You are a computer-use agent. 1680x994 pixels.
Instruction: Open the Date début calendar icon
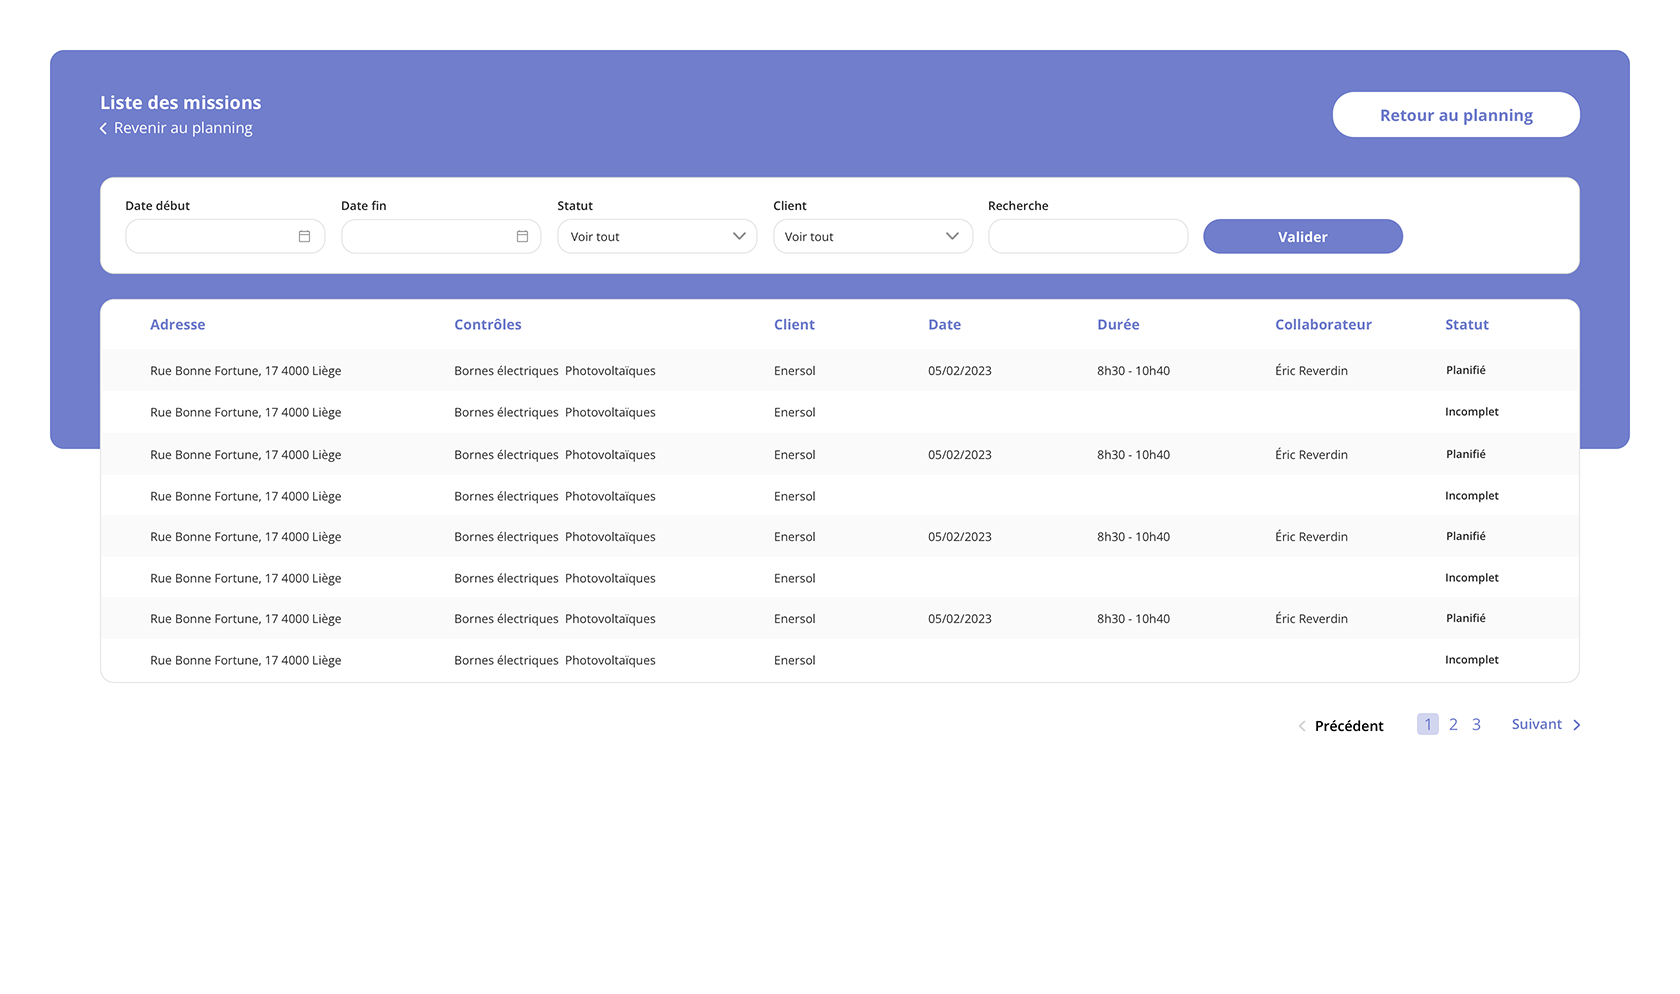304,237
